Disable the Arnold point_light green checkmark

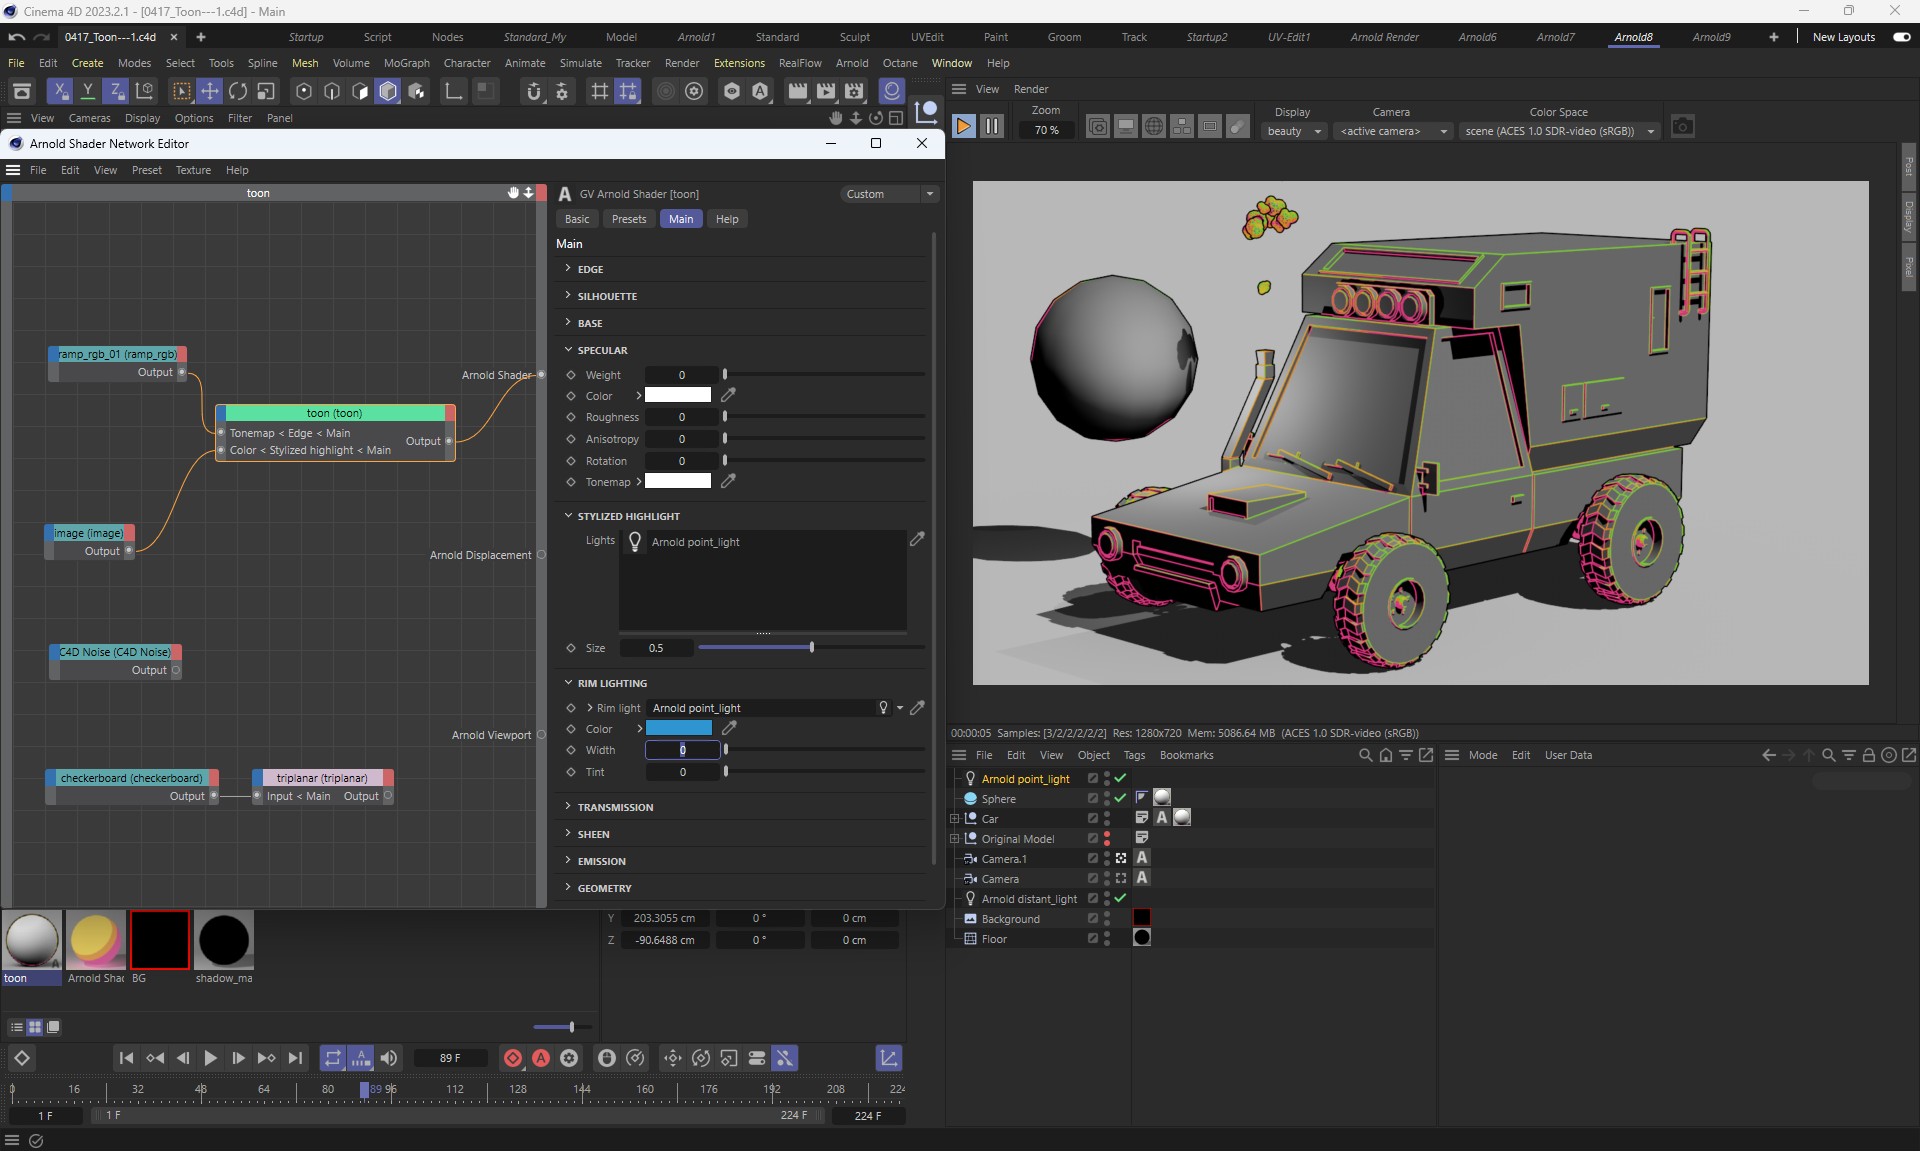(x=1120, y=779)
